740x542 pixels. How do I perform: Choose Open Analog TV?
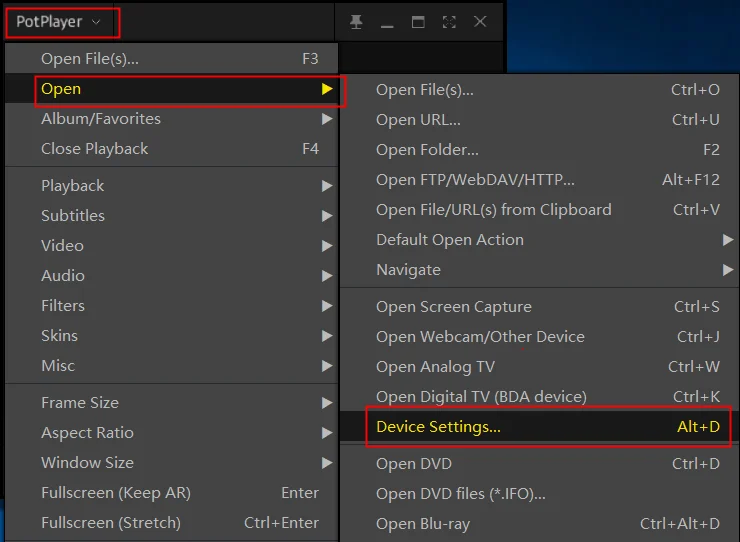539,367
